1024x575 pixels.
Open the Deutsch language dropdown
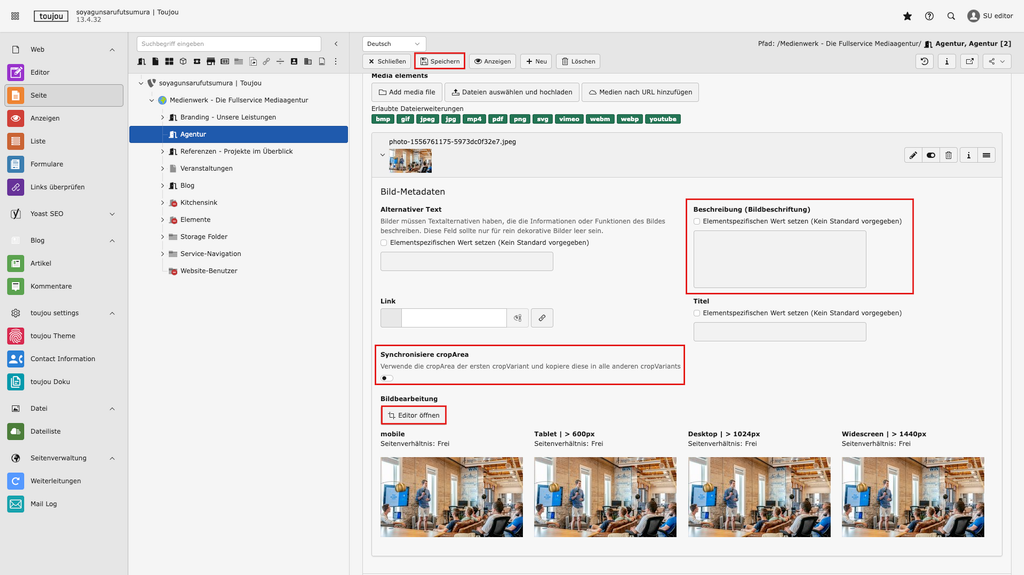[394, 44]
